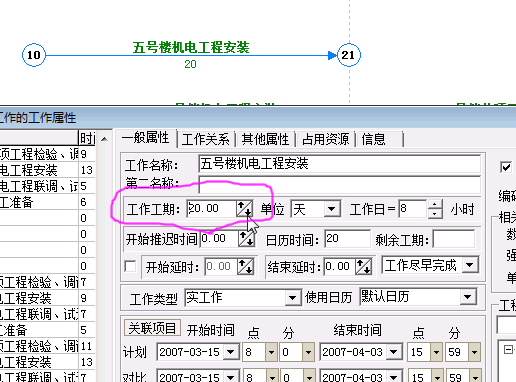Click the 开始推迟时间 value field

(x=219, y=239)
